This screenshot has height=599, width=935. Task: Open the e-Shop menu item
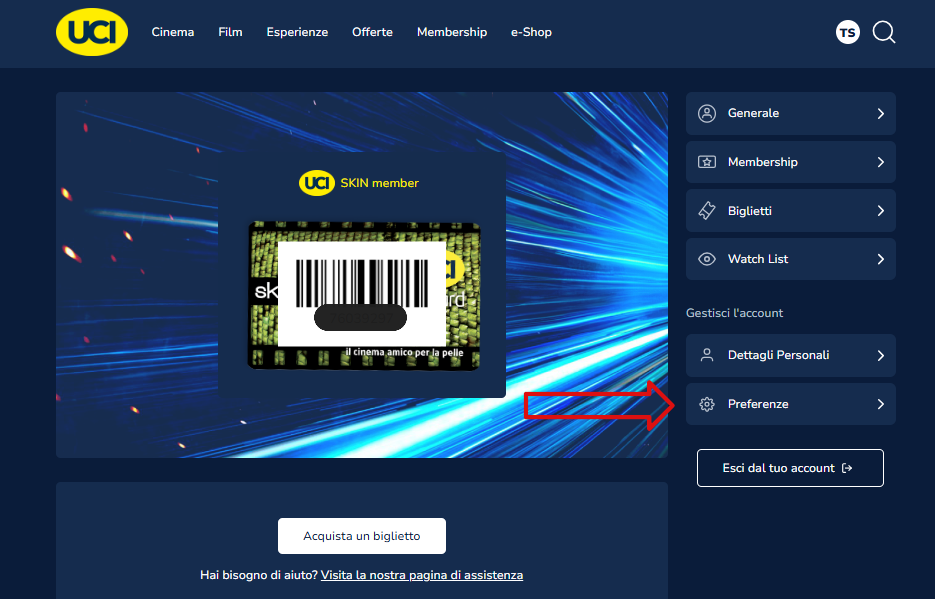coord(531,32)
